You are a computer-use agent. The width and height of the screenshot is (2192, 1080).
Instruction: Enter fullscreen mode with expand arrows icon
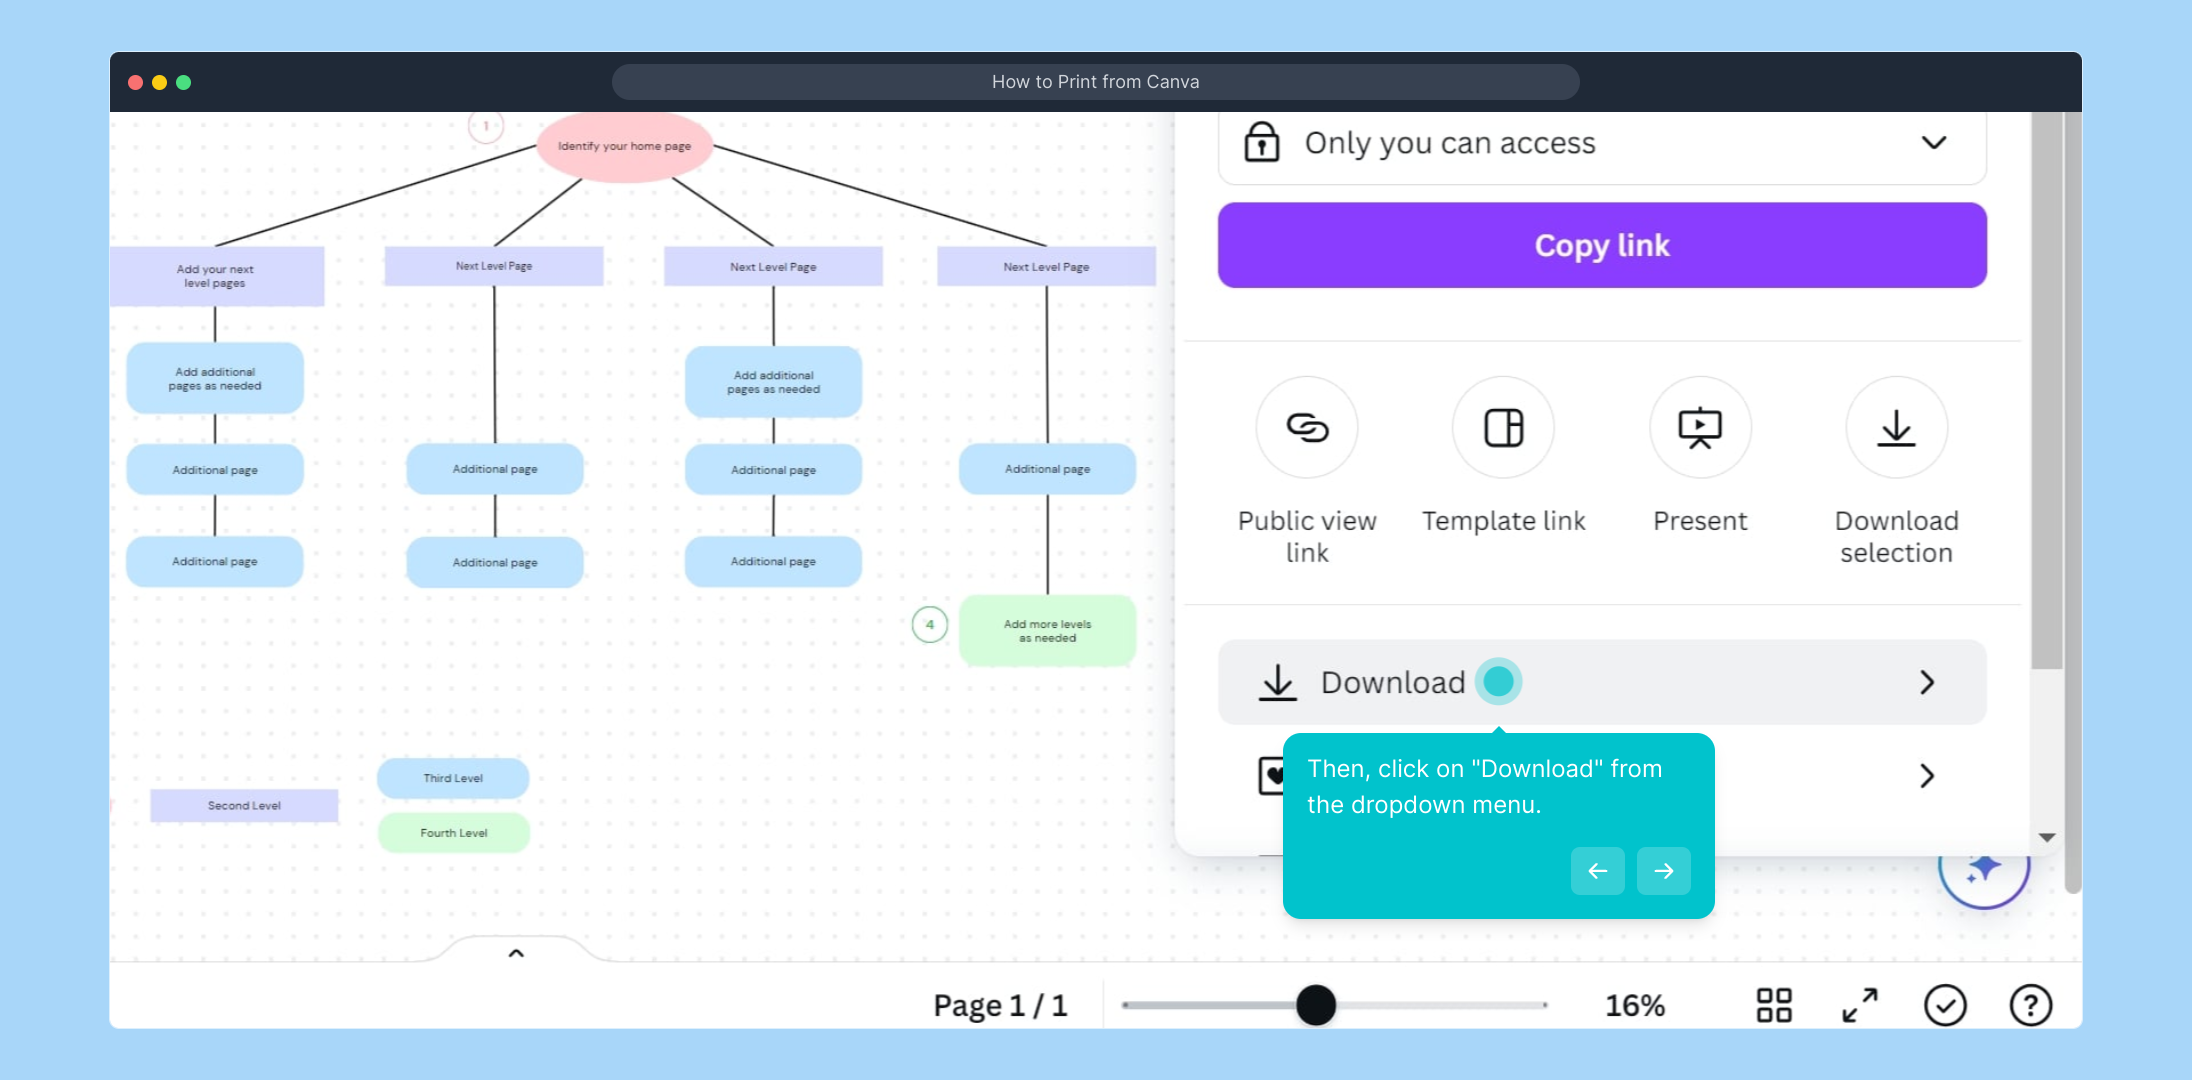1860,1005
